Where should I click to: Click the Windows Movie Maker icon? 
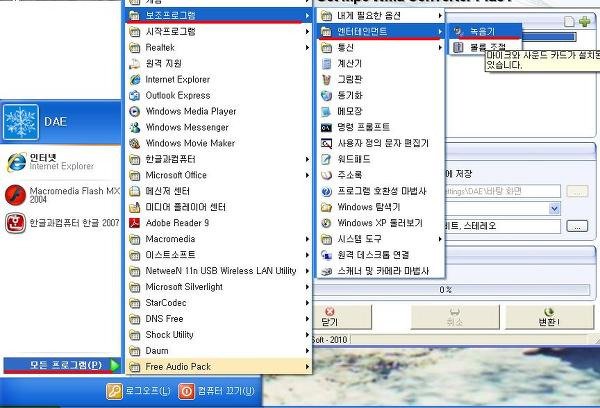[135, 143]
